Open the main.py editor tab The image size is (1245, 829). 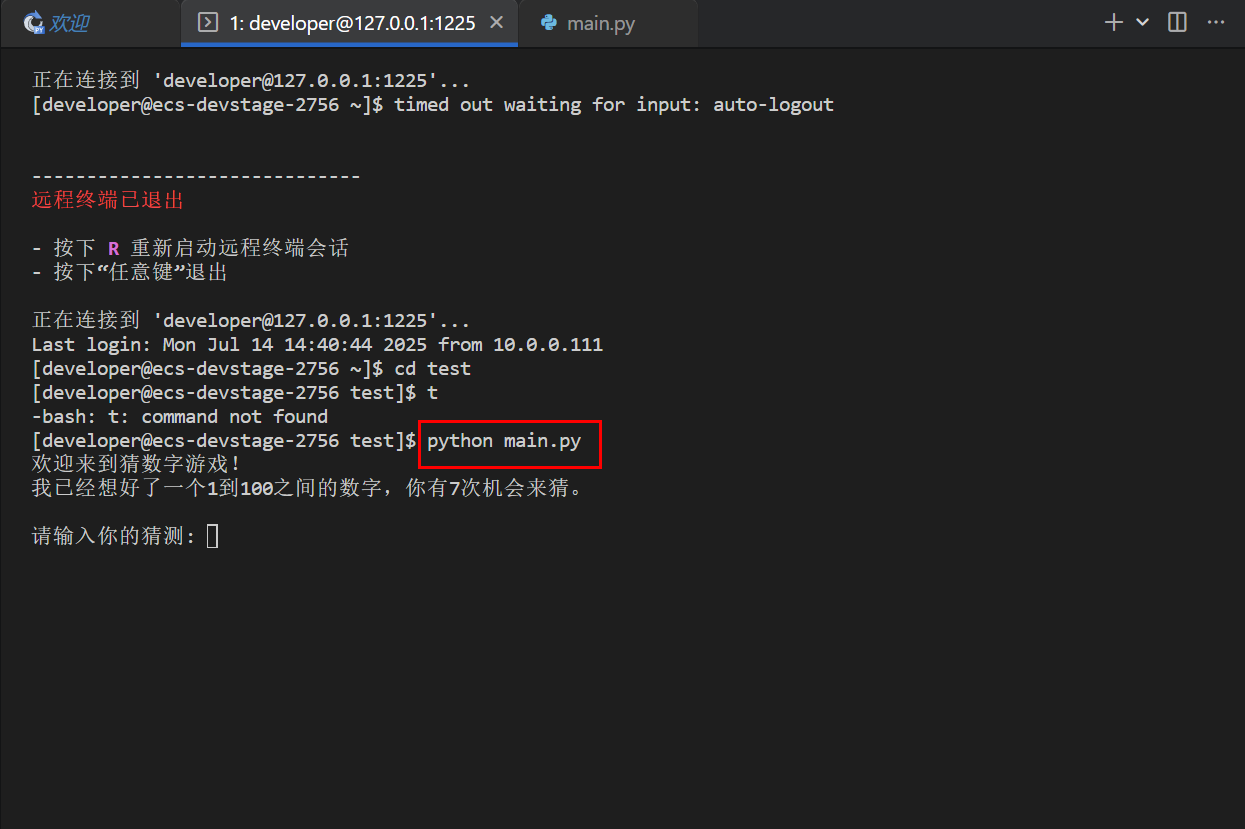(607, 23)
